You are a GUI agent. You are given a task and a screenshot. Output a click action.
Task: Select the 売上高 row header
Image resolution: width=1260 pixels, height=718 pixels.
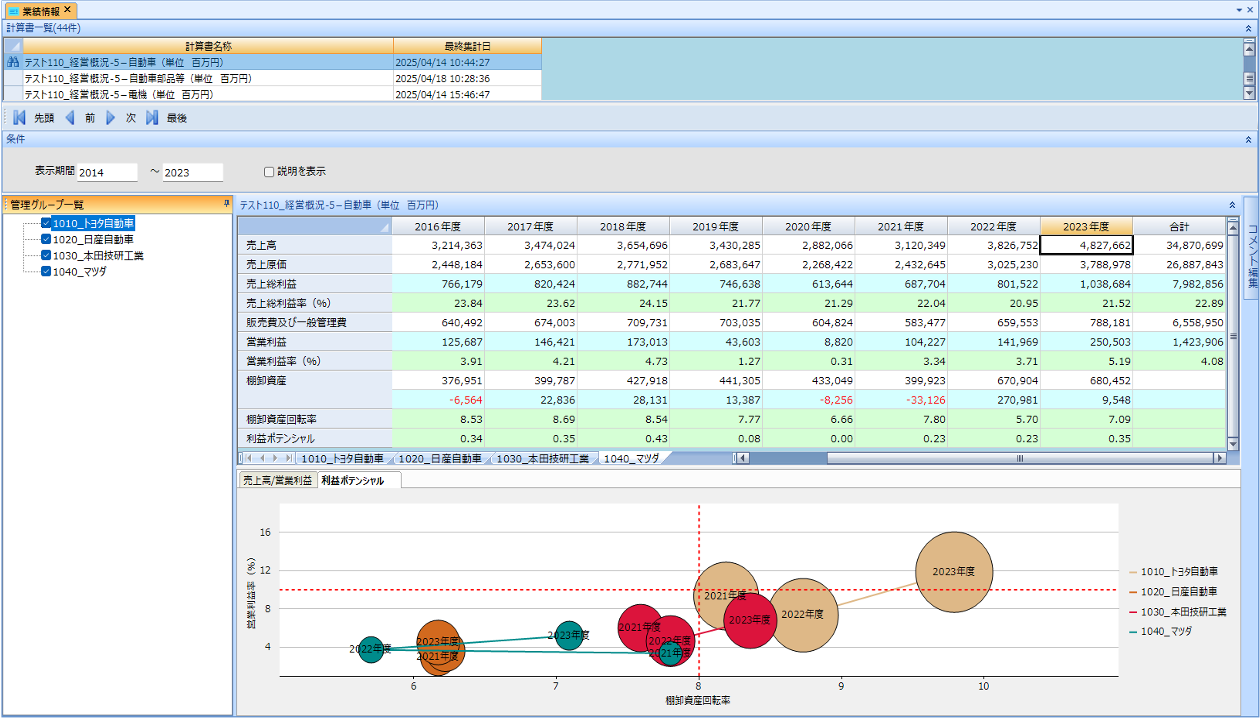[315, 245]
